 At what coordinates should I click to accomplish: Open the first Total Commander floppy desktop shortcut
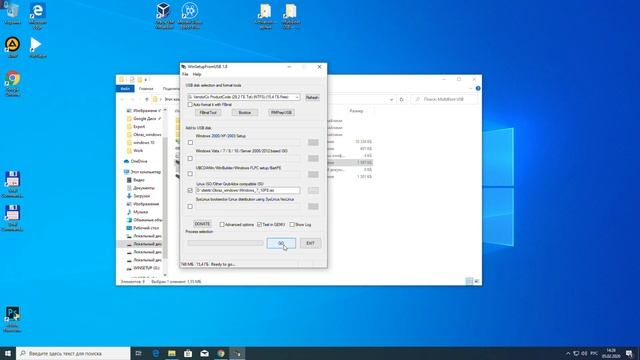coord(12,184)
